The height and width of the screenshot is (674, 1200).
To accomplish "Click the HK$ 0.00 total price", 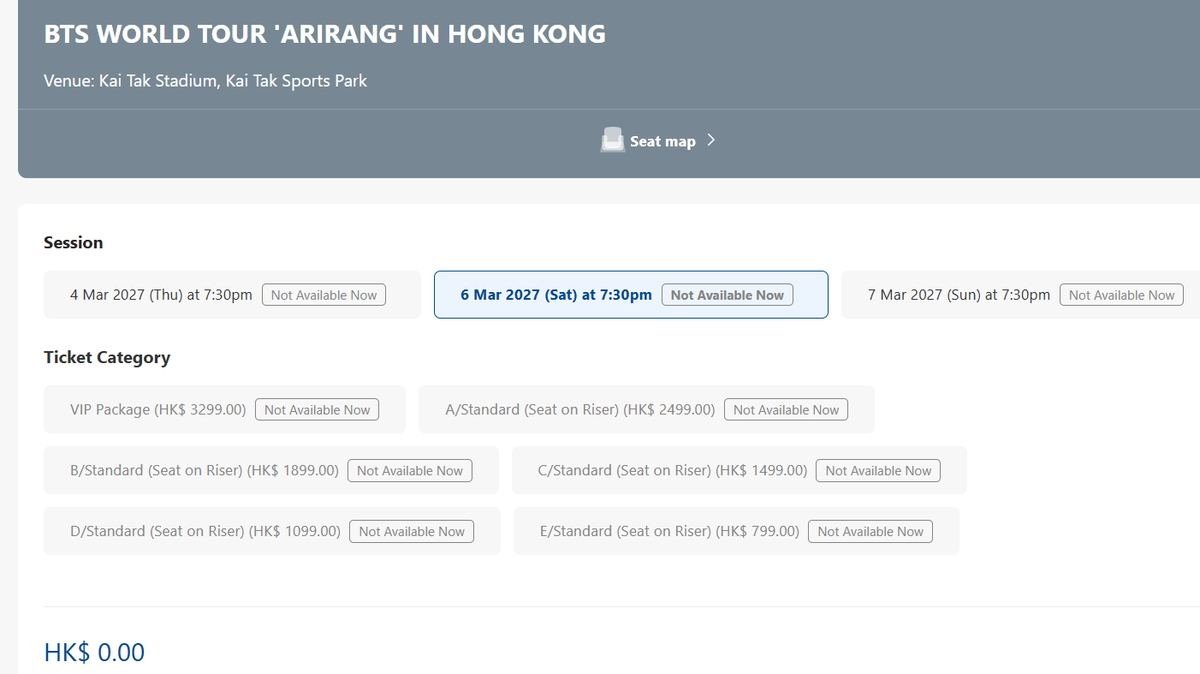I will click(94, 653).
